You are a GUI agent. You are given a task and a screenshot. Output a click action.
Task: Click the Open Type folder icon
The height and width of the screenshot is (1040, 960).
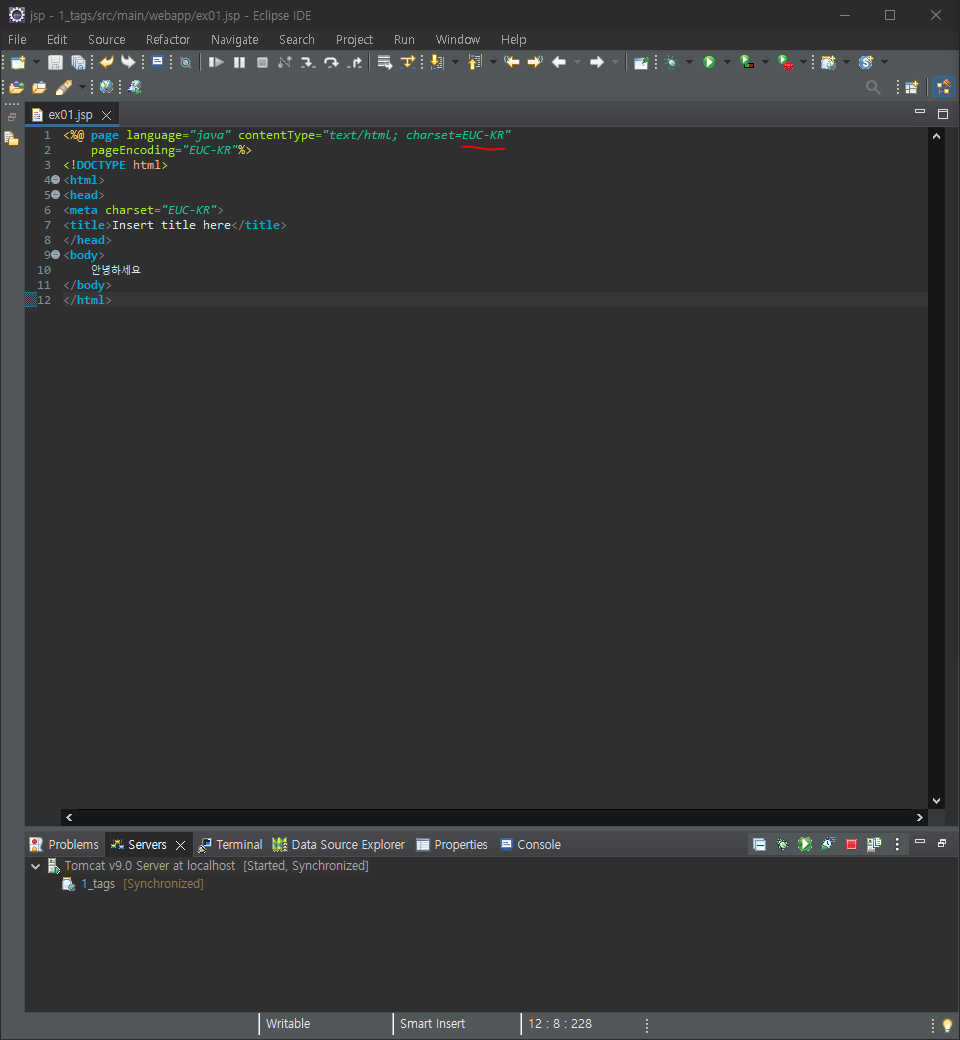(17, 87)
